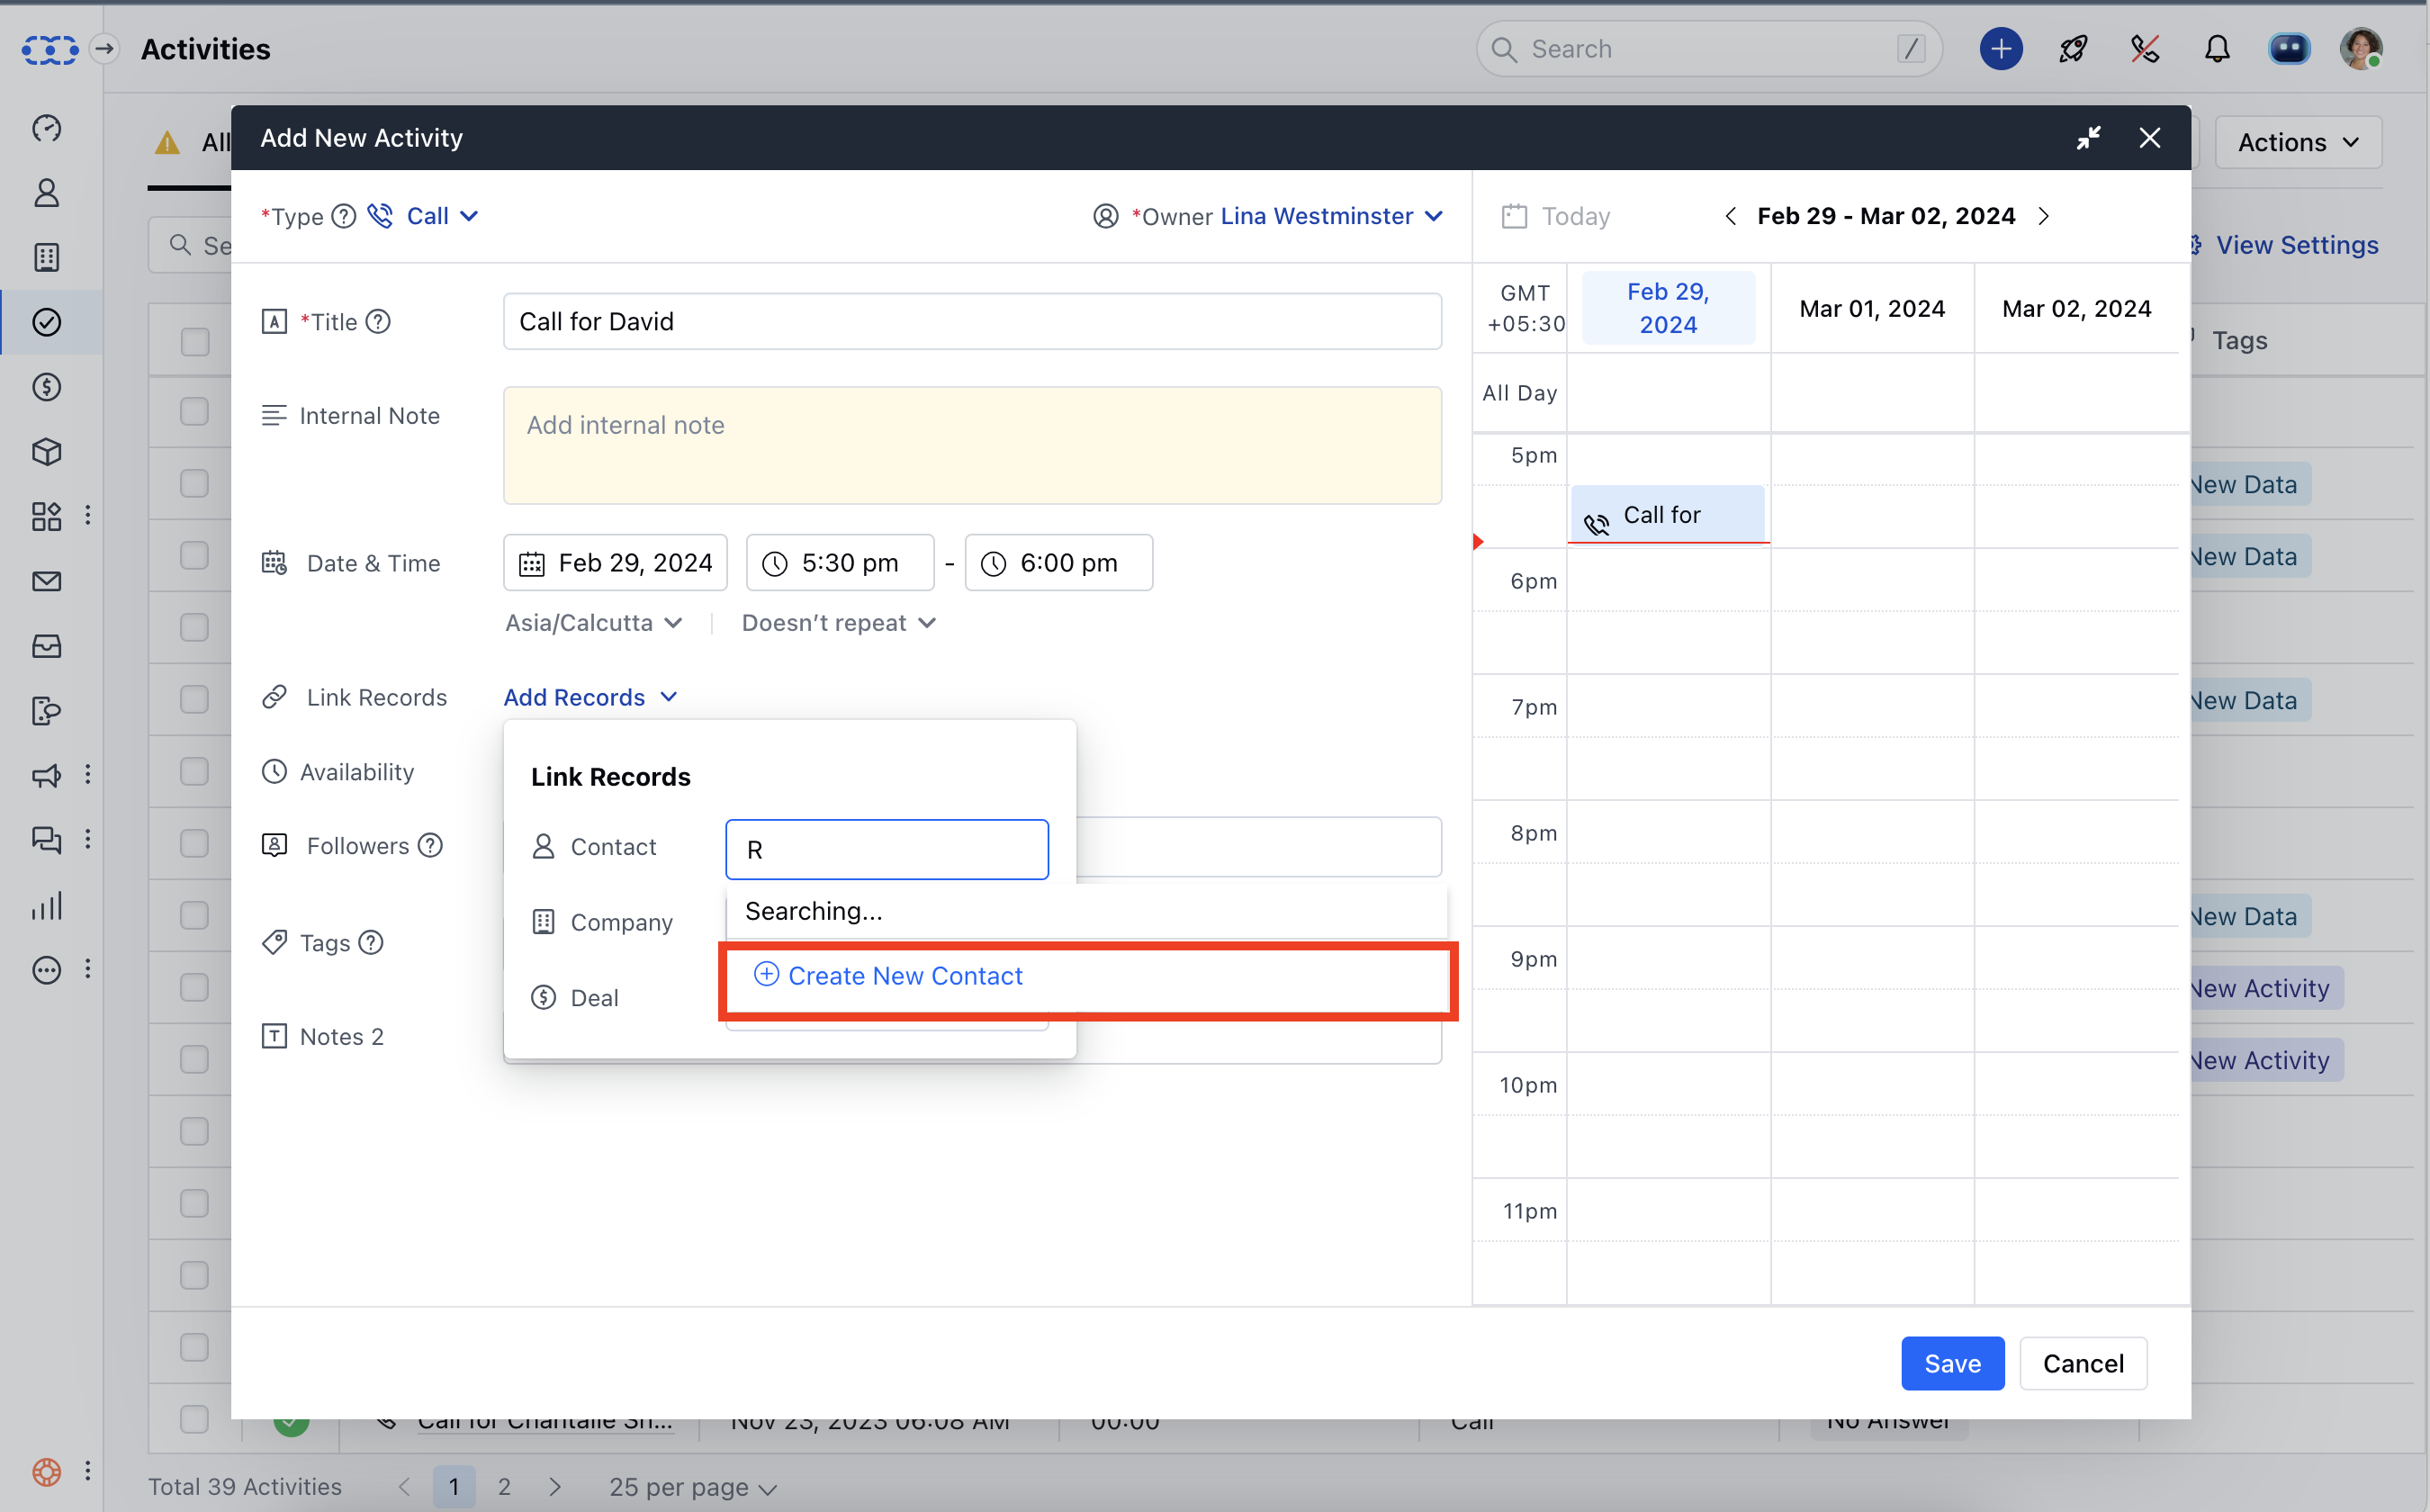Collapse the Add New Activity dialog
This screenshot has width=2430, height=1512.
[2088, 138]
